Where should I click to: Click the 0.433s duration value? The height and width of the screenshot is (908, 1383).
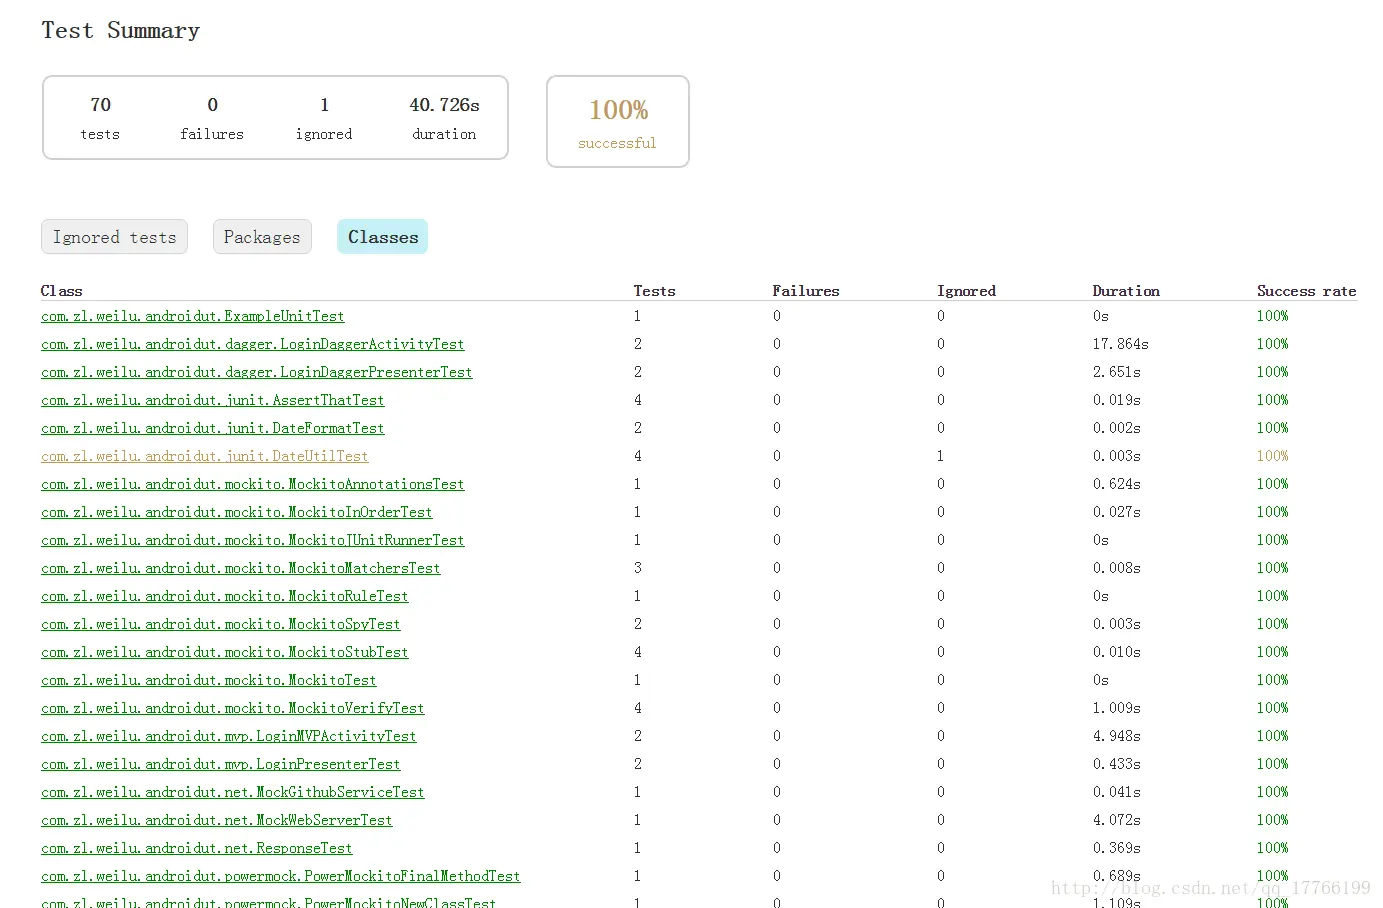point(1116,764)
